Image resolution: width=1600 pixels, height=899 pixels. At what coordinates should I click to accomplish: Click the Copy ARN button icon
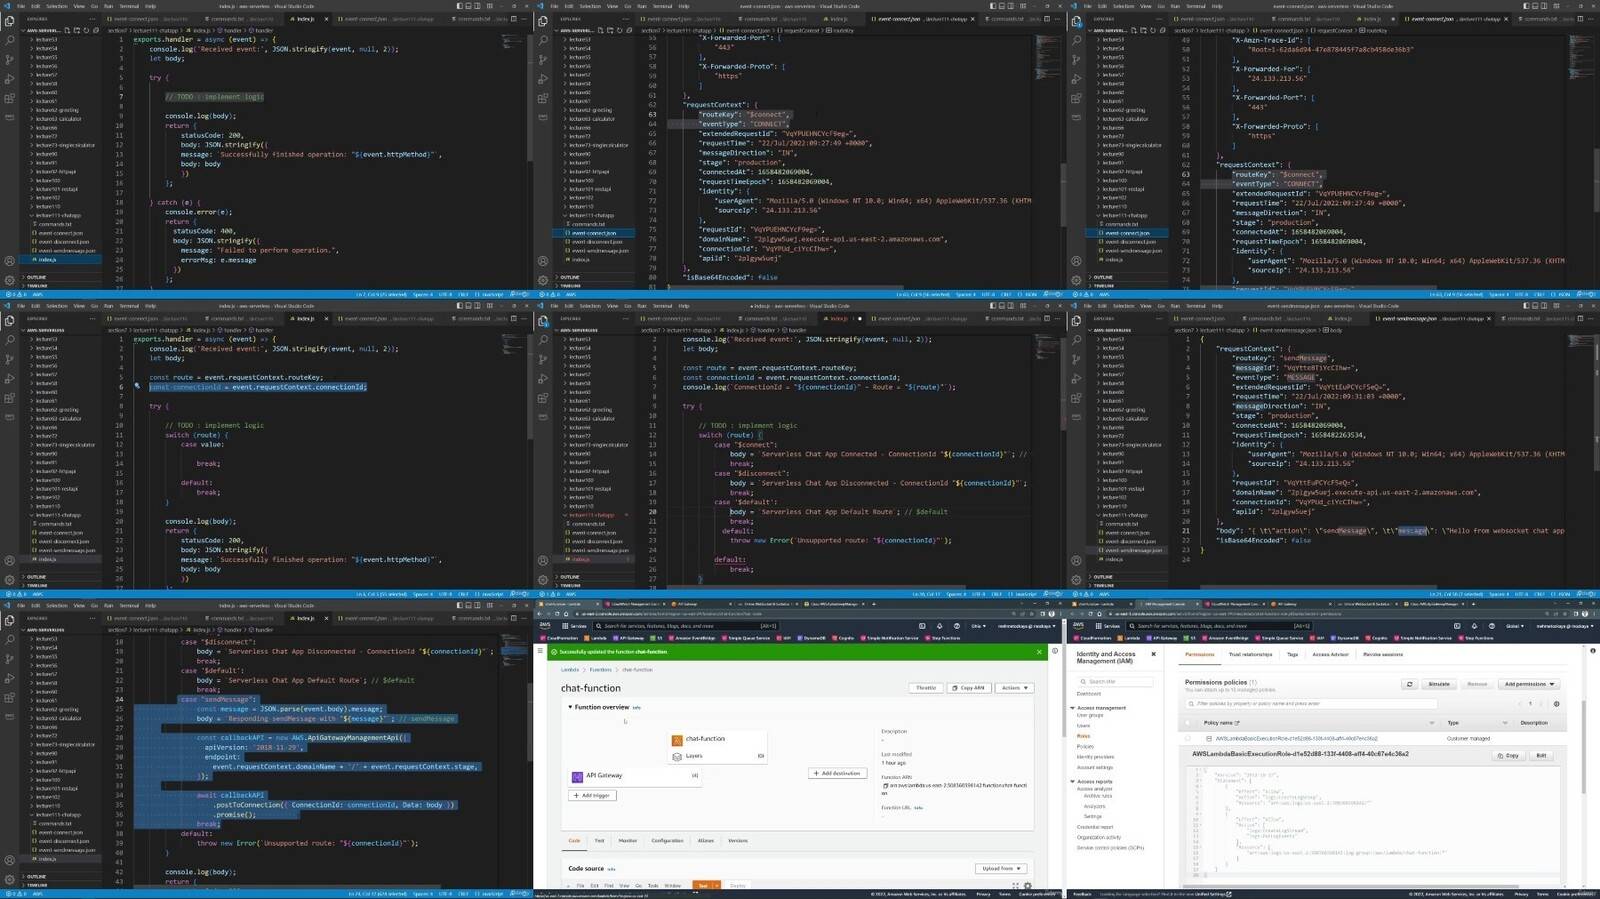pyautogui.click(x=955, y=688)
